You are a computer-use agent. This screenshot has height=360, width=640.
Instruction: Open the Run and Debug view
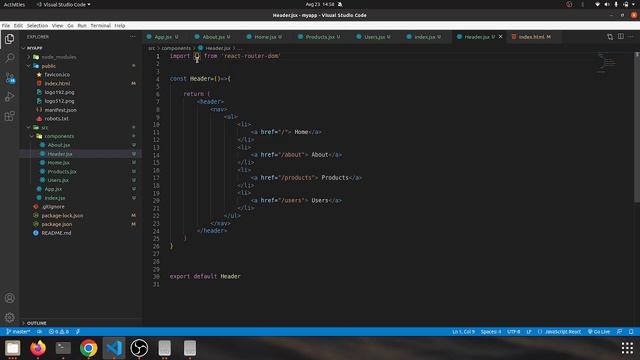pos(9,97)
